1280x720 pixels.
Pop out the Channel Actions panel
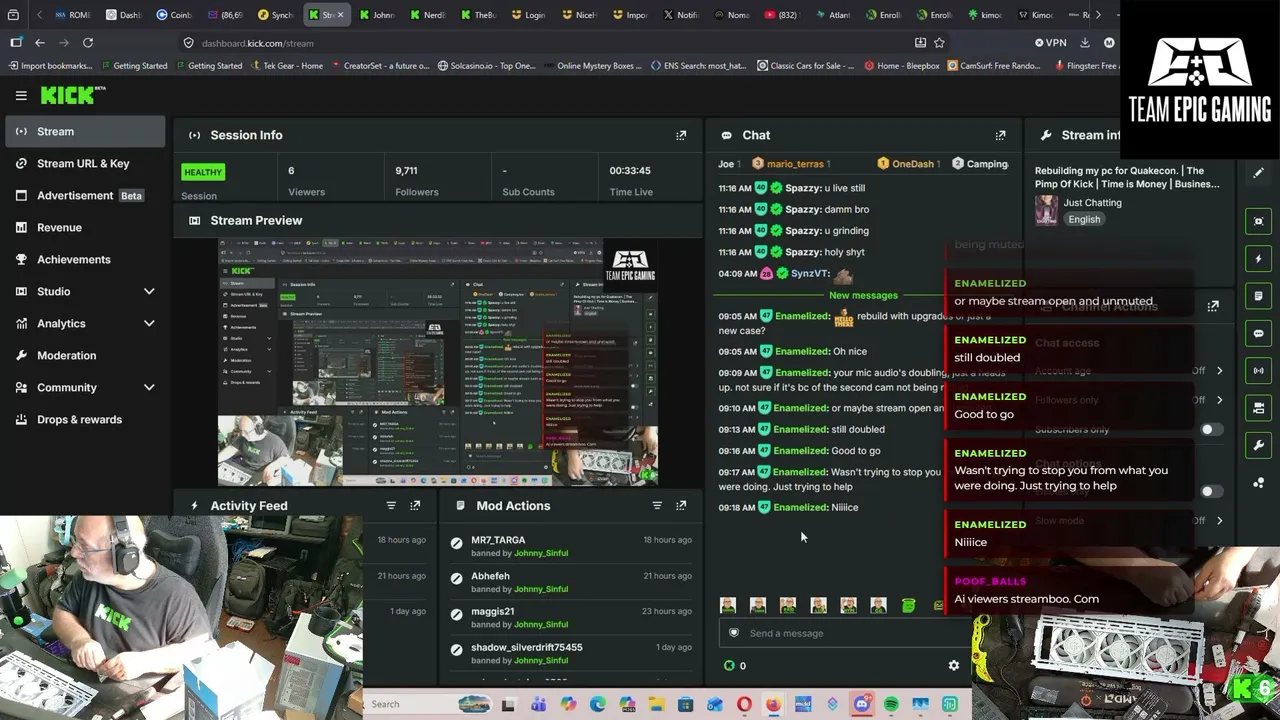pos(1213,306)
